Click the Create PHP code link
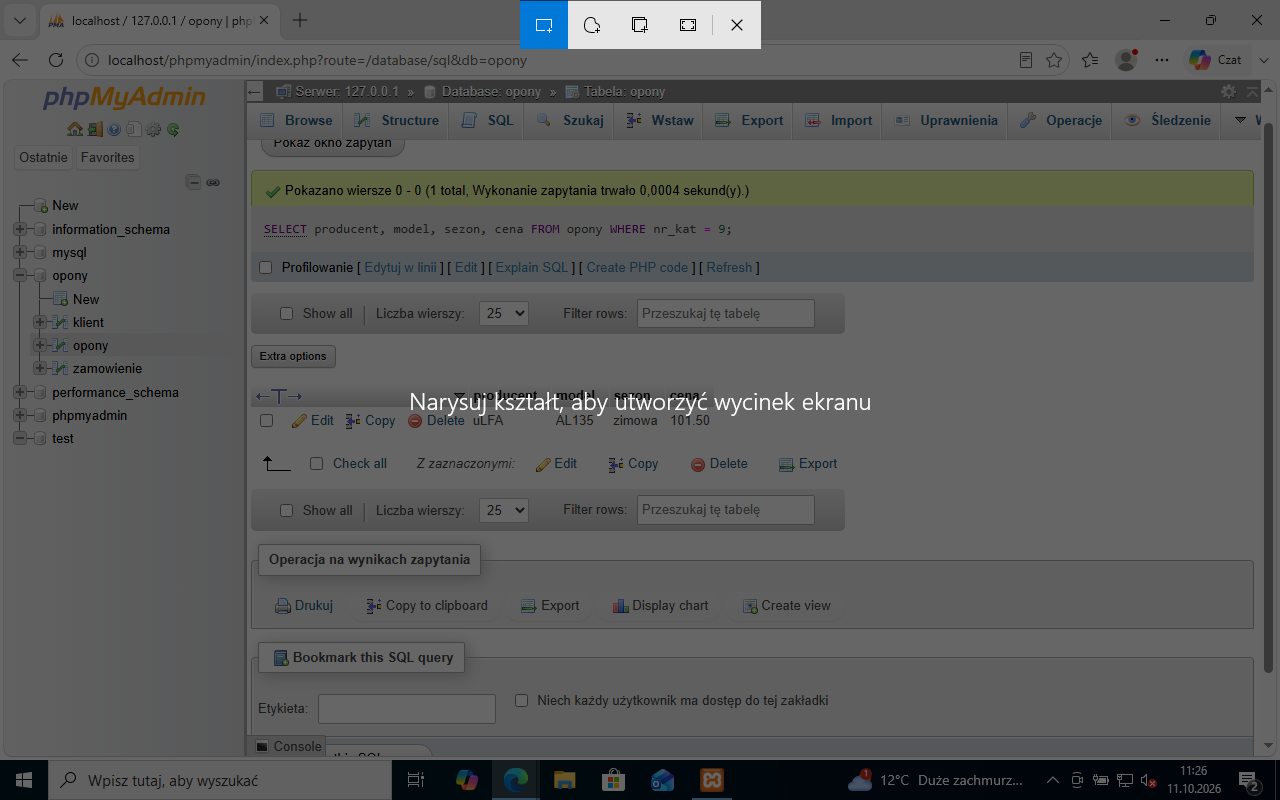The width and height of the screenshot is (1280, 800). tap(638, 268)
